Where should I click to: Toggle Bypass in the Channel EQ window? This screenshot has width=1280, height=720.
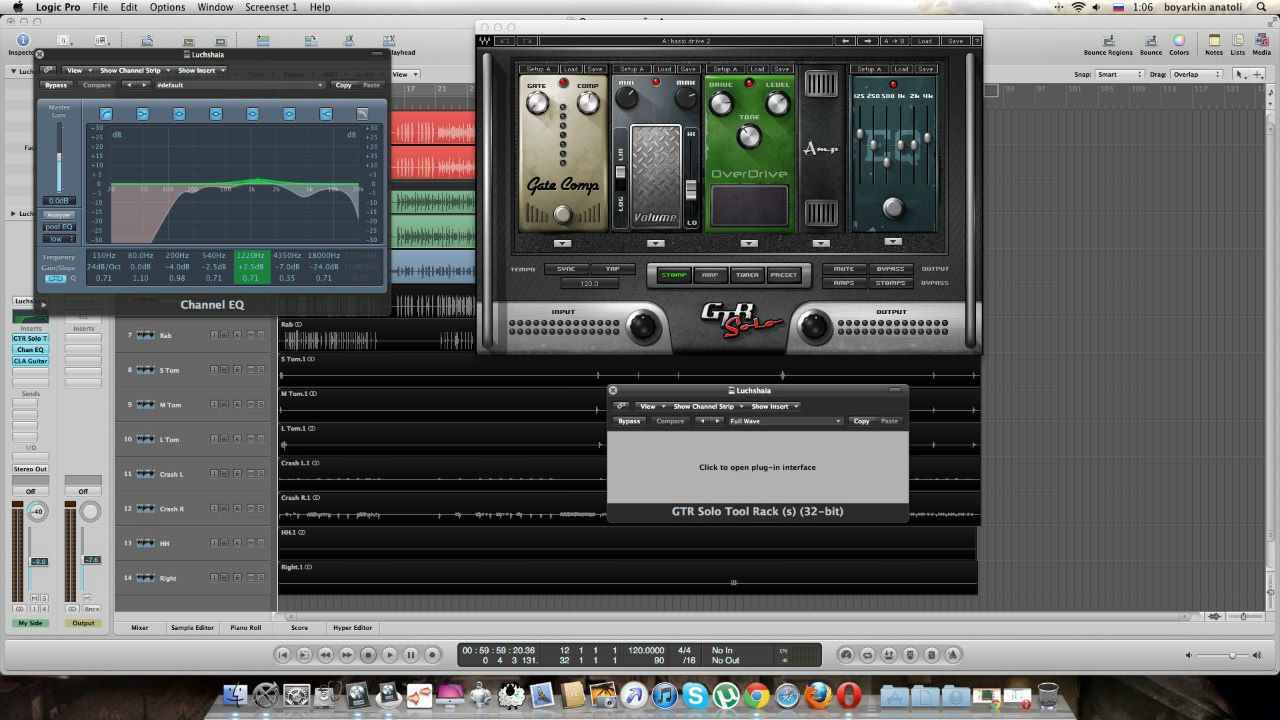point(56,86)
